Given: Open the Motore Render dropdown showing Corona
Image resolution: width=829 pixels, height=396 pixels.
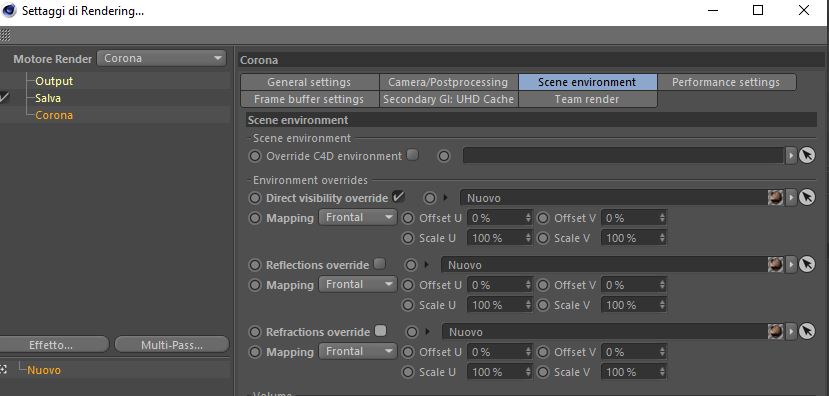Looking at the screenshot, I should click(x=161, y=58).
